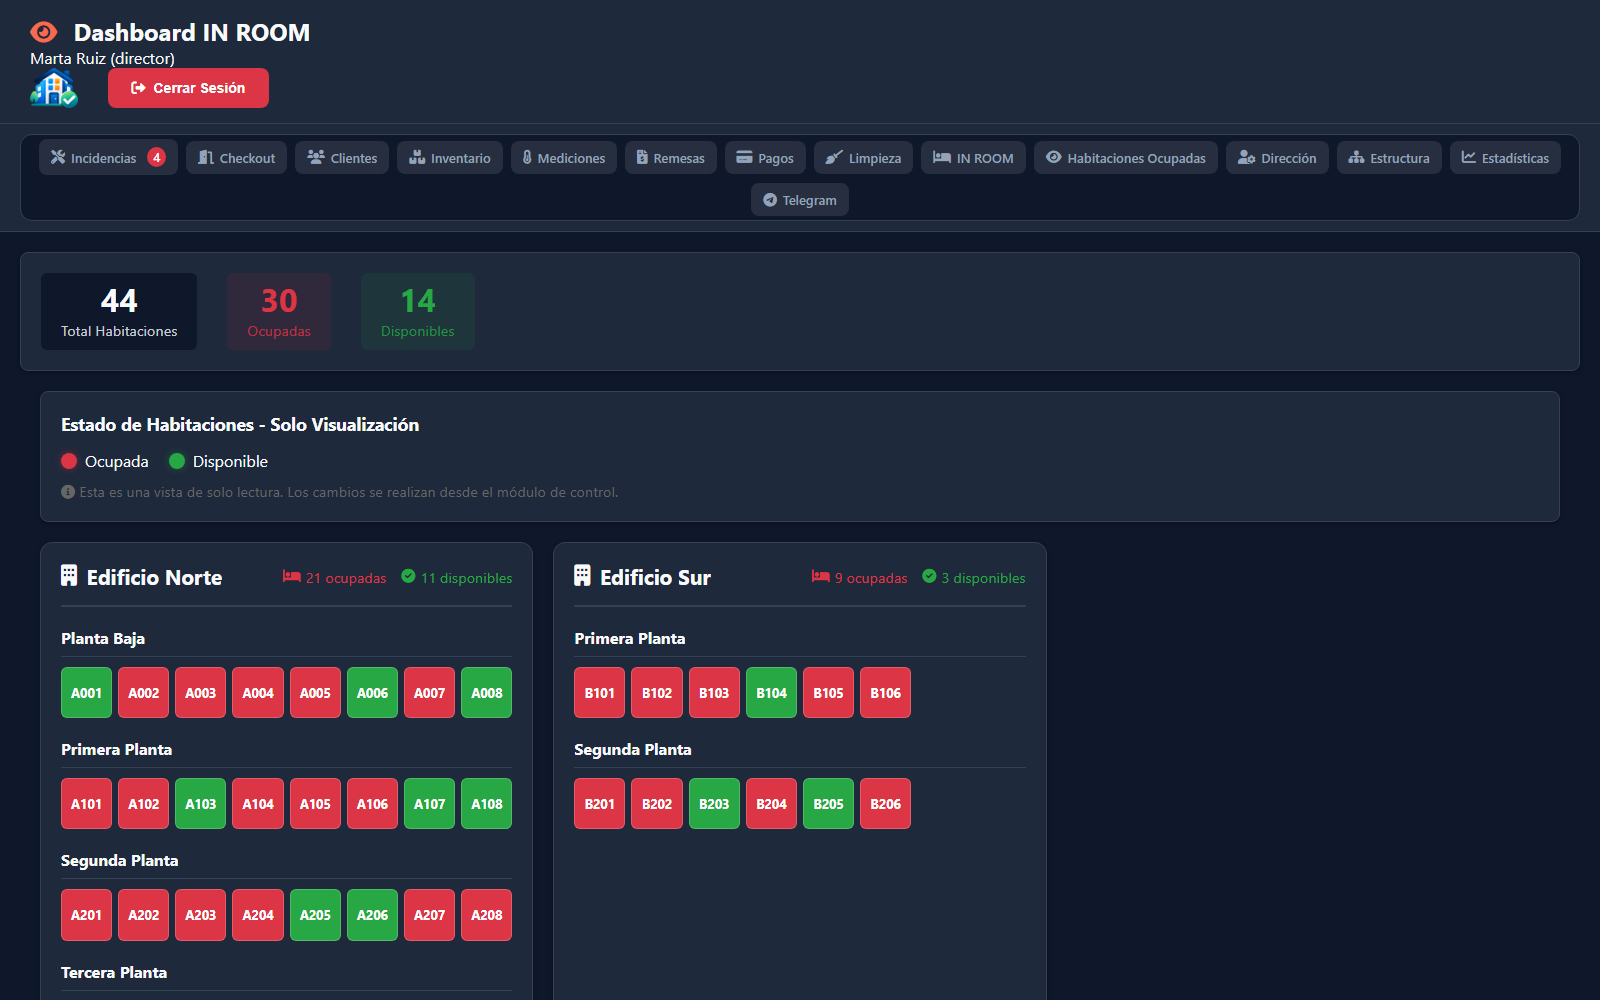1600x1000 pixels.
Task: Select room B206
Action: 886,804
